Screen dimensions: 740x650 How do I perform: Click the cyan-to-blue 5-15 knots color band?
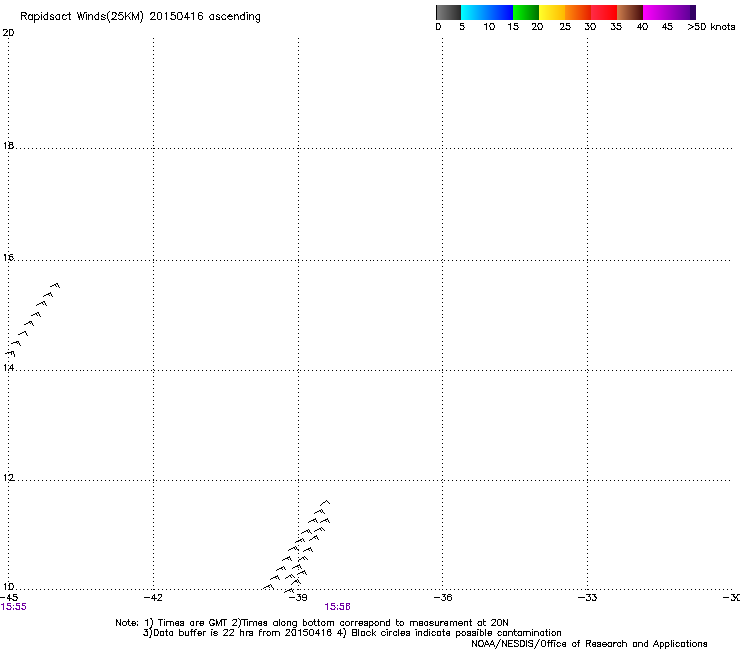(x=487, y=12)
